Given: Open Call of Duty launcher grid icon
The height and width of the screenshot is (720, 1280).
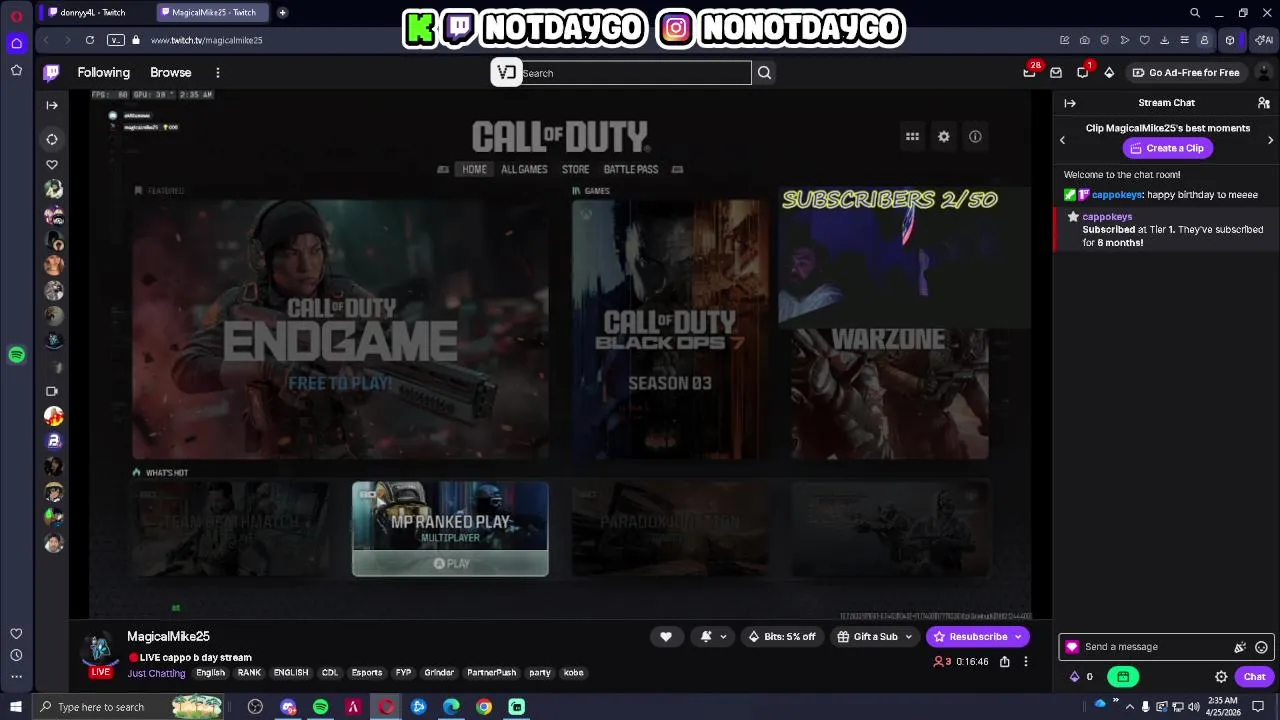Looking at the screenshot, I should 912,137.
